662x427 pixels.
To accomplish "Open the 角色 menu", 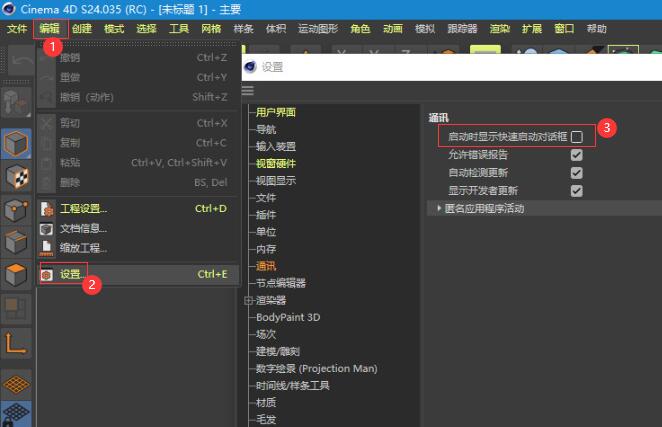I will pyautogui.click(x=360, y=29).
